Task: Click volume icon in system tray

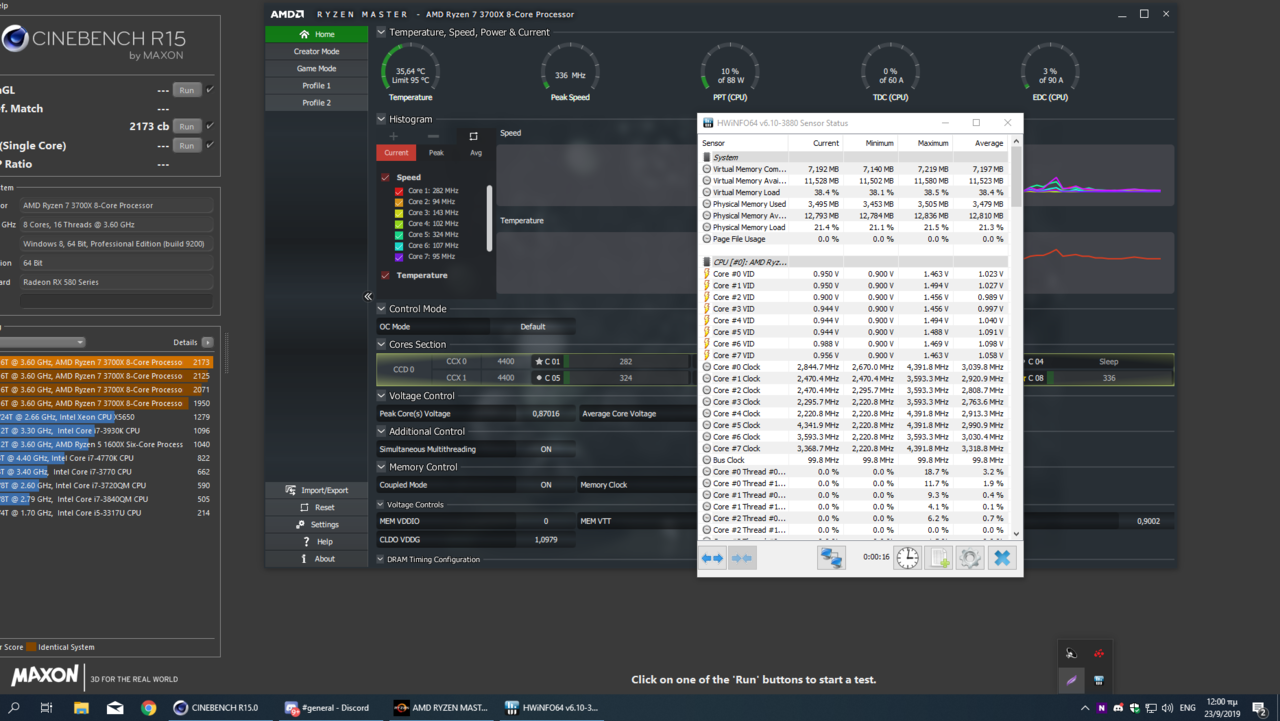Action: coord(1165,708)
